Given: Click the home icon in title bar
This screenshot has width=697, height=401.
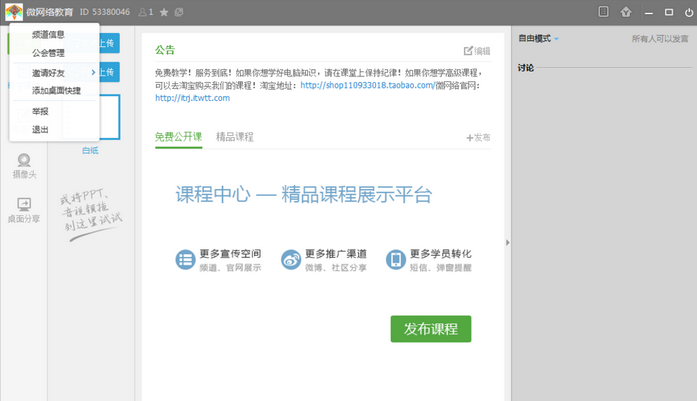Looking at the screenshot, I should [626, 12].
